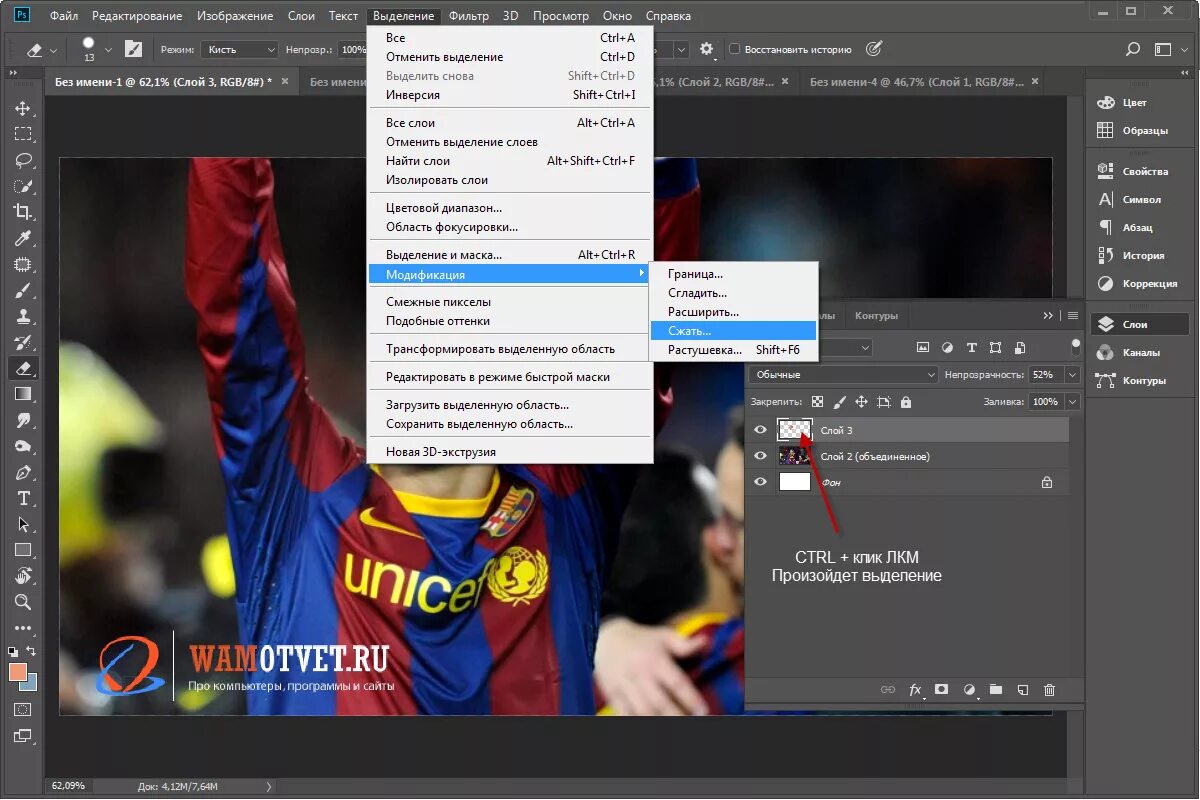Select the Eraser tool in toolbox
Image resolution: width=1200 pixels, height=800 pixels.
23,368
